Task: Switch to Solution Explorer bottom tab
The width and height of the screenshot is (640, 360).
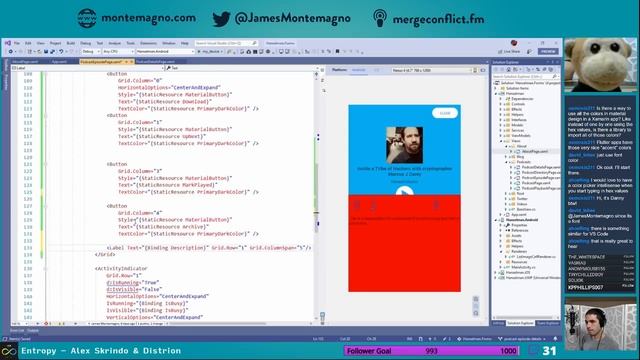Action: (x=520, y=323)
